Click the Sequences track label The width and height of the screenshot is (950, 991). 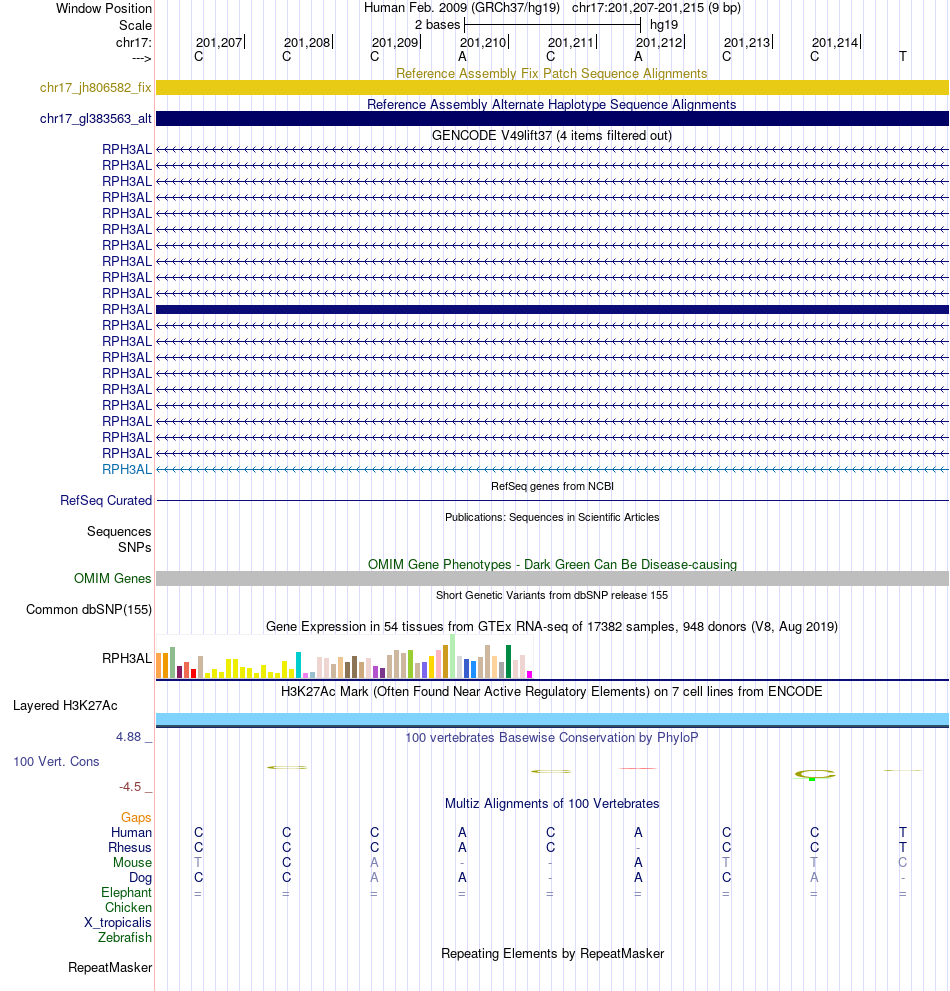click(119, 531)
